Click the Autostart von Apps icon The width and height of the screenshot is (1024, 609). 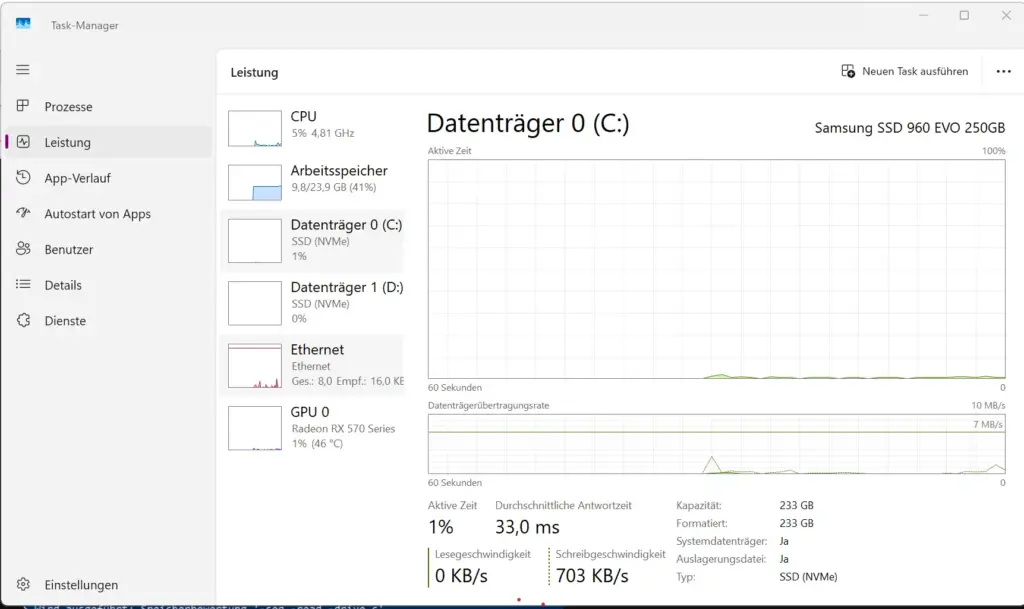[x=23, y=213]
